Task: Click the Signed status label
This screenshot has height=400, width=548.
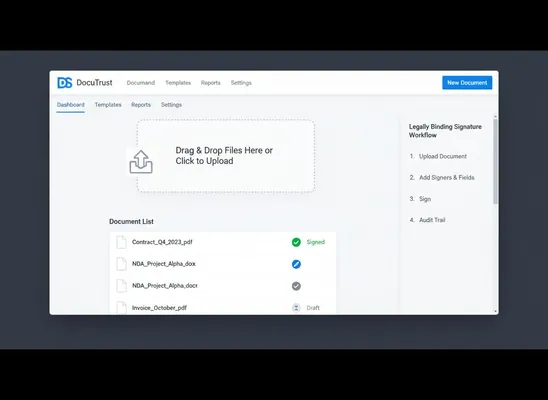Action: pyautogui.click(x=316, y=242)
